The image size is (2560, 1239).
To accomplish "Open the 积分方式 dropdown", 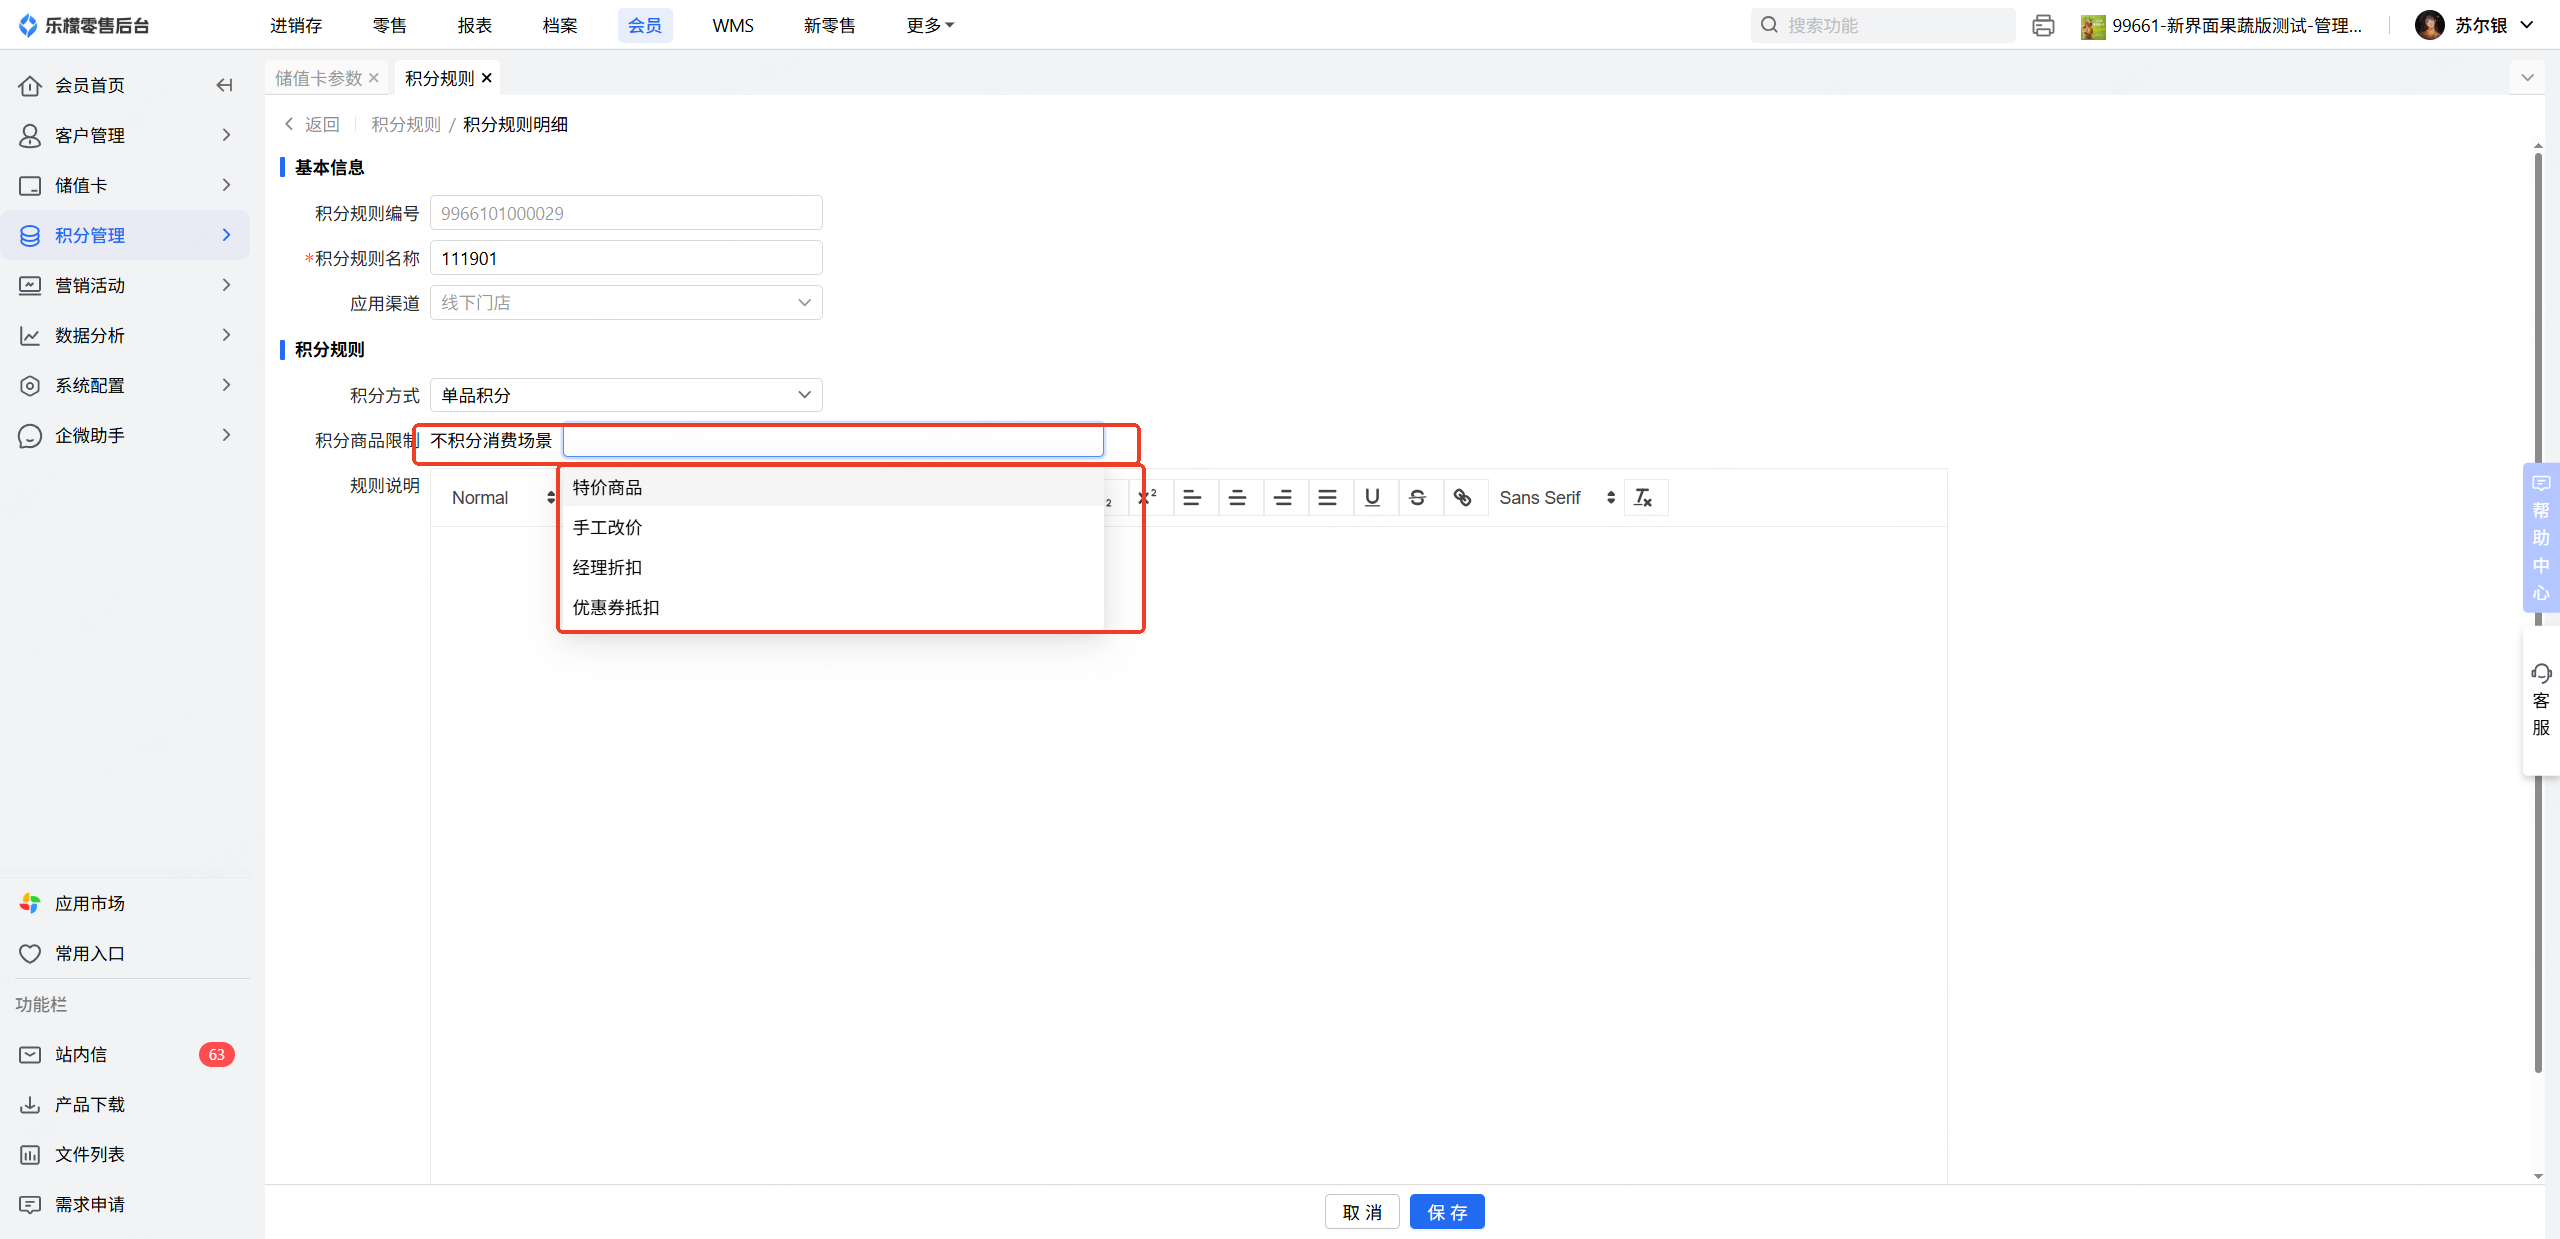I will click(x=626, y=395).
